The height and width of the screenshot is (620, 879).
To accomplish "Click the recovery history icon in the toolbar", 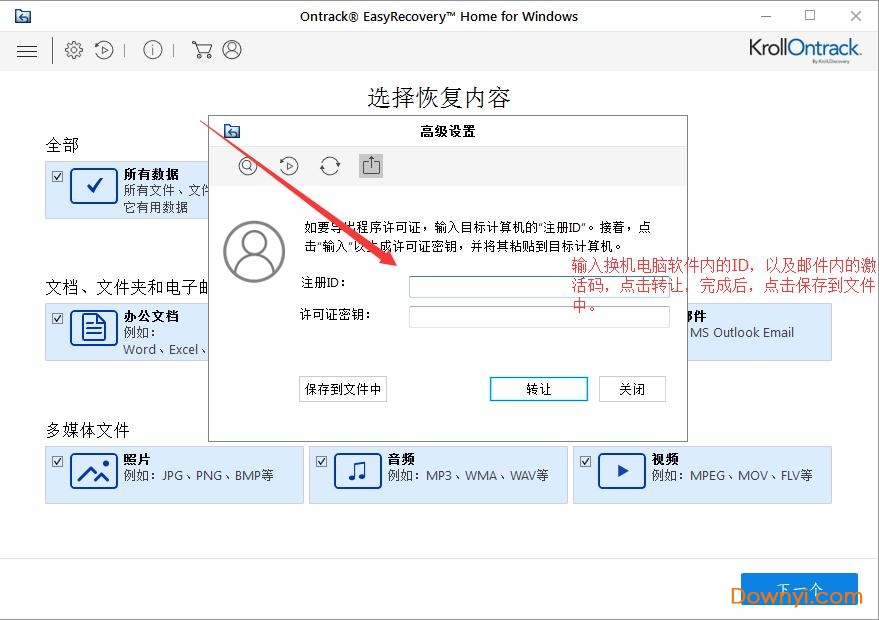I will coord(104,49).
